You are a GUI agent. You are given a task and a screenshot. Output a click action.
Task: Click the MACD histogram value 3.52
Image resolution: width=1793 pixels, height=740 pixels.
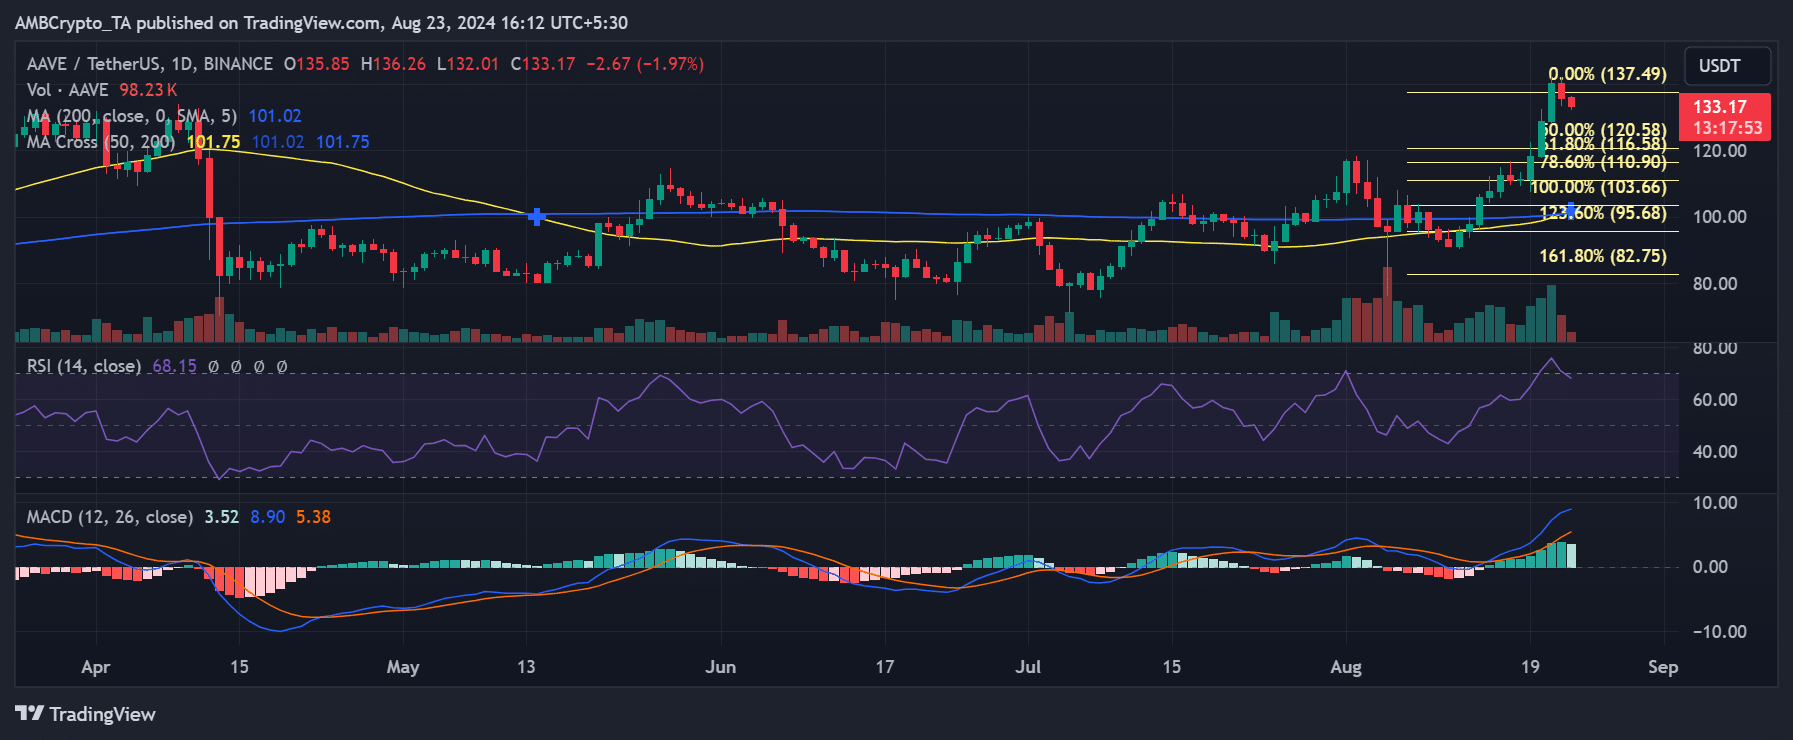click(222, 517)
